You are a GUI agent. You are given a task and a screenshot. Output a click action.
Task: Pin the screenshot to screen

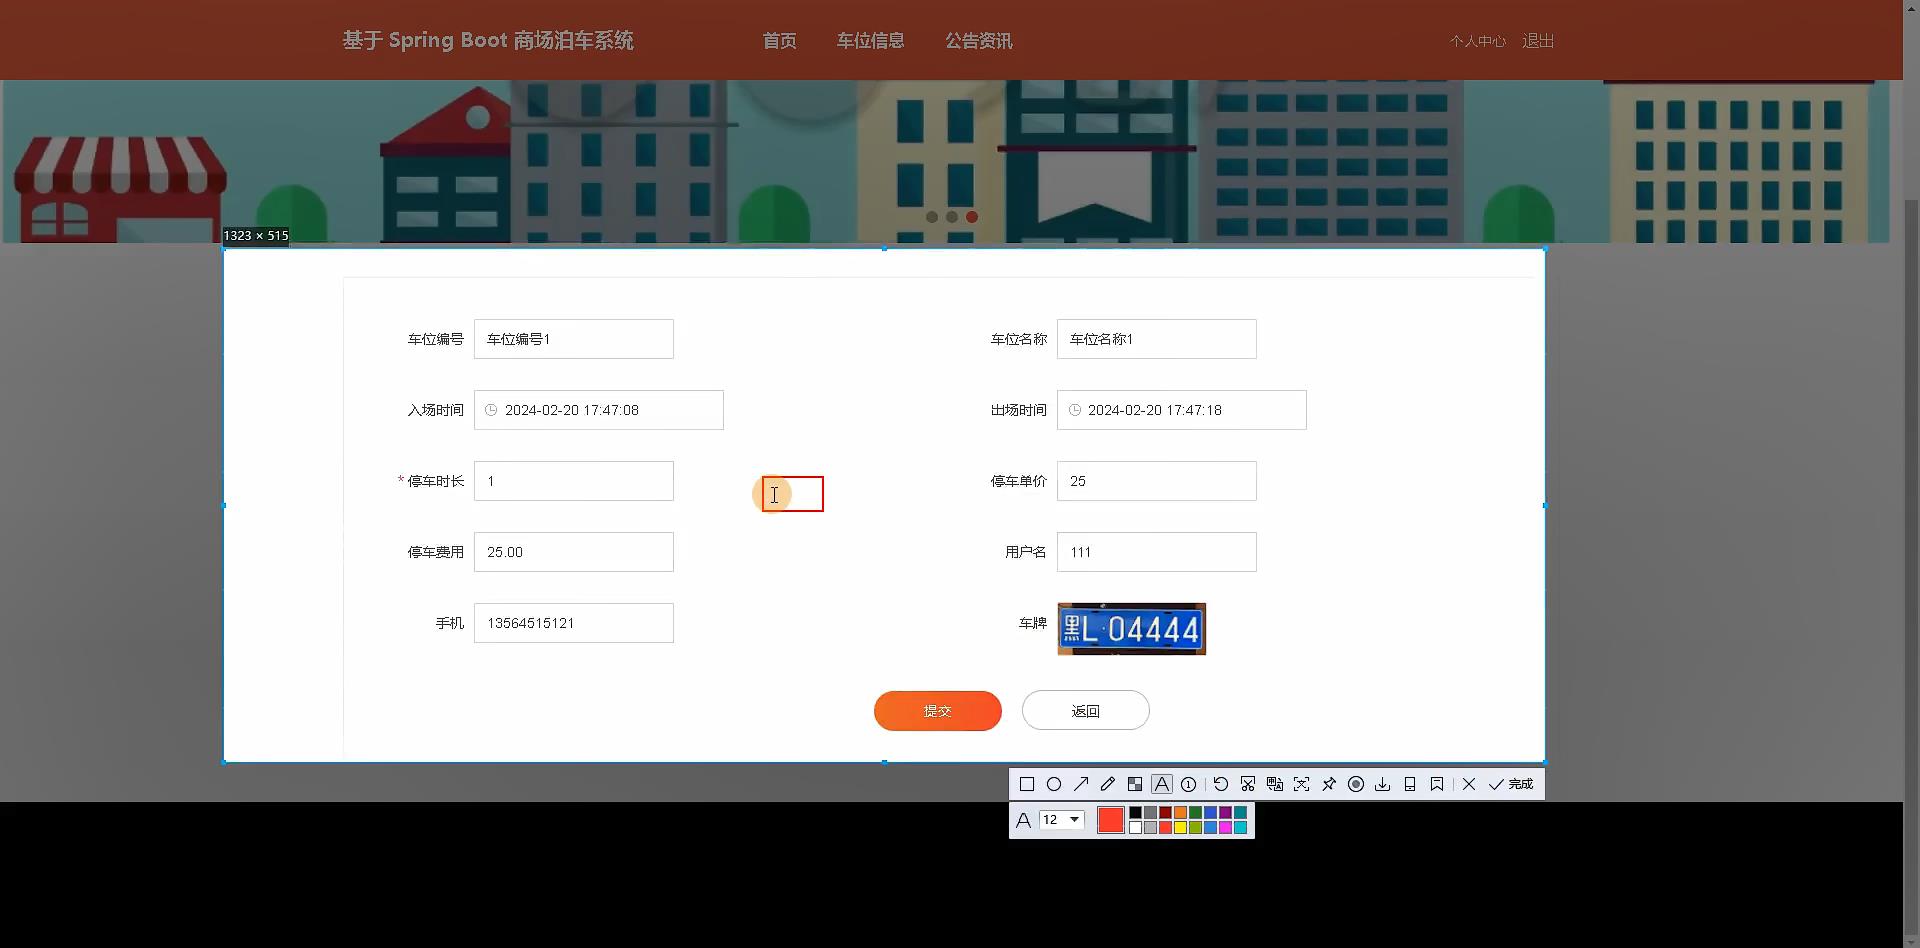(1329, 784)
